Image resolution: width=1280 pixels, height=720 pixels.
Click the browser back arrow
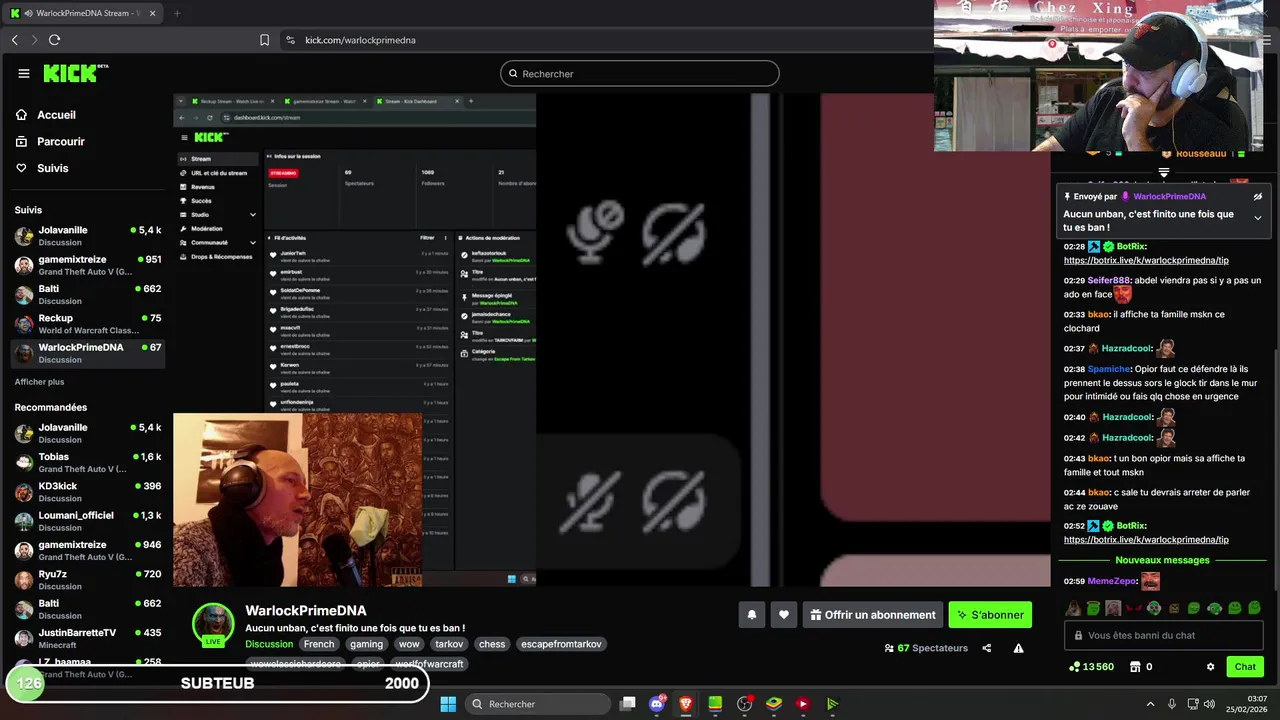coord(15,40)
